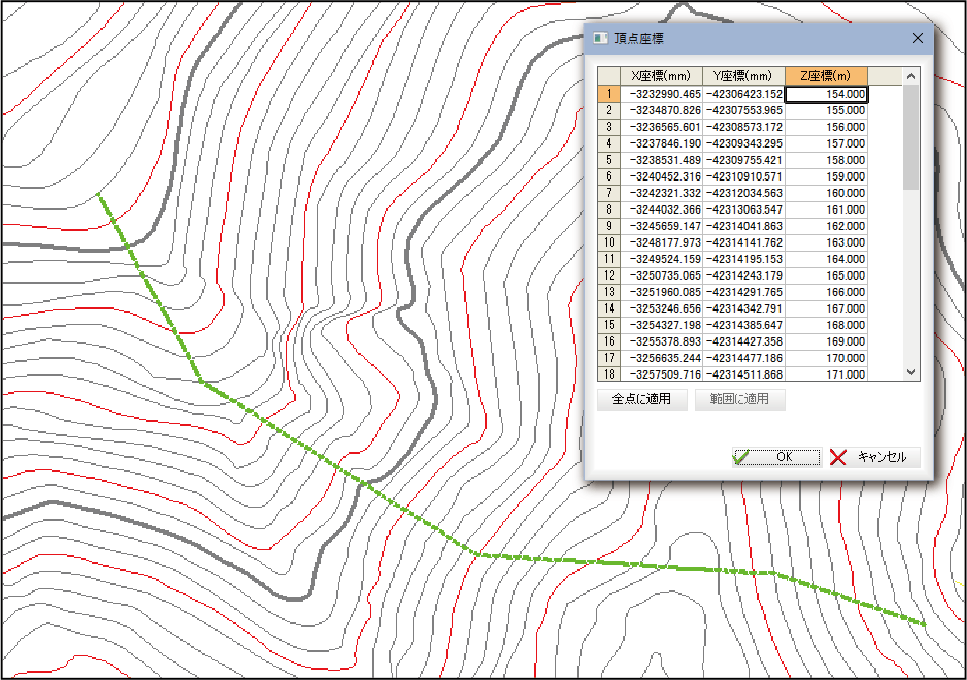The image size is (967, 680).
Task: Select row header 5
Action: [609, 160]
